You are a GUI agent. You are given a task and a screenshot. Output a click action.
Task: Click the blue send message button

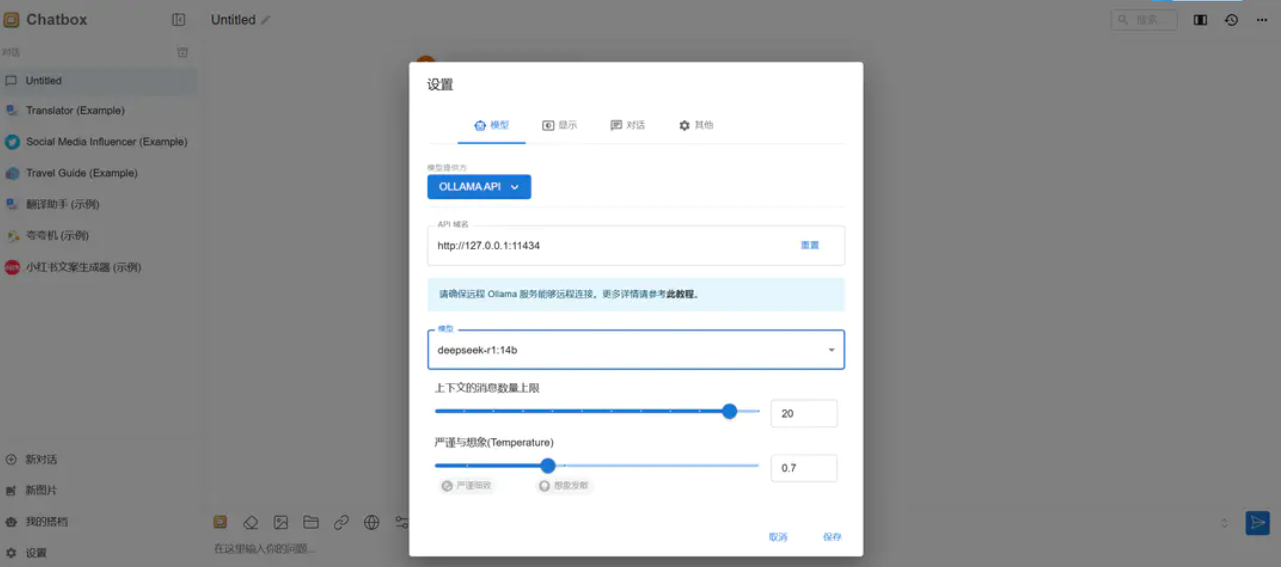click(x=1257, y=523)
